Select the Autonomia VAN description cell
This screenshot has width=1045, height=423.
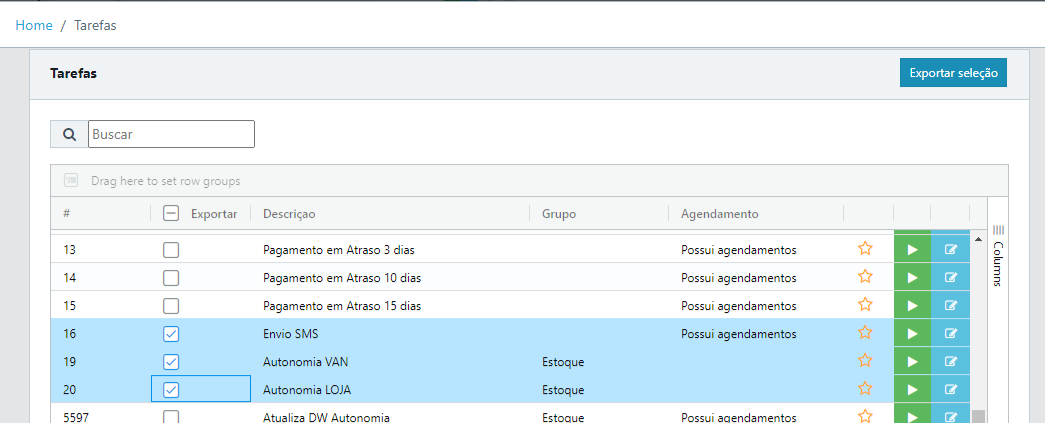click(390, 362)
